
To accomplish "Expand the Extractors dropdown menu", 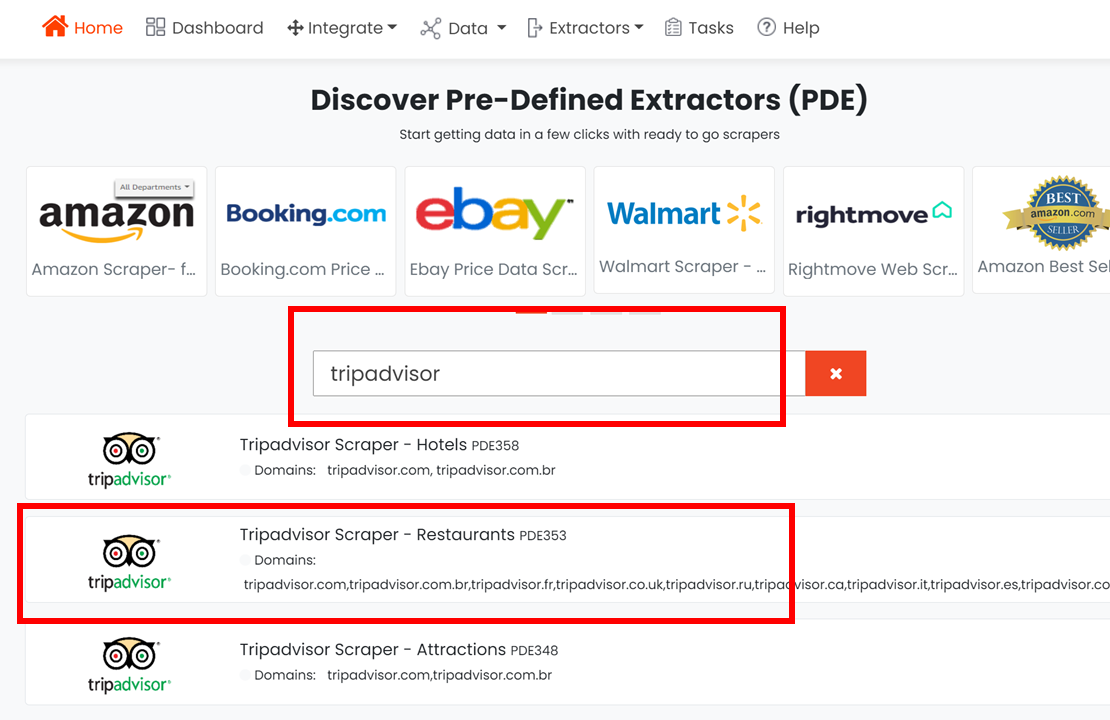I will [x=585, y=28].
